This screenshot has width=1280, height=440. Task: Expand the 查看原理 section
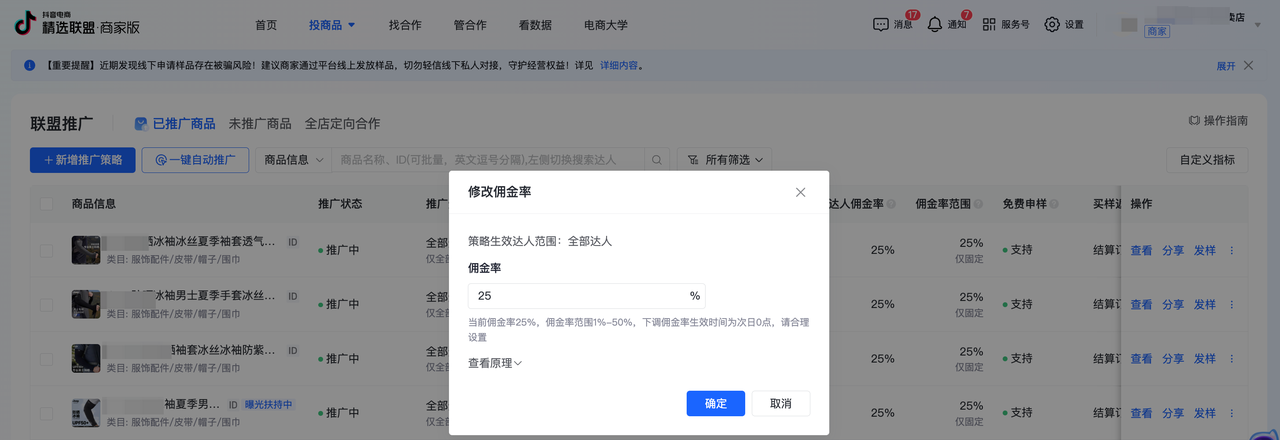(x=495, y=363)
